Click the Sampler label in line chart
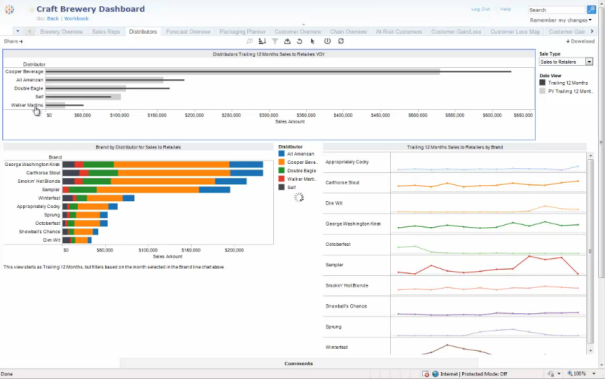The height and width of the screenshot is (379, 605). (x=334, y=265)
